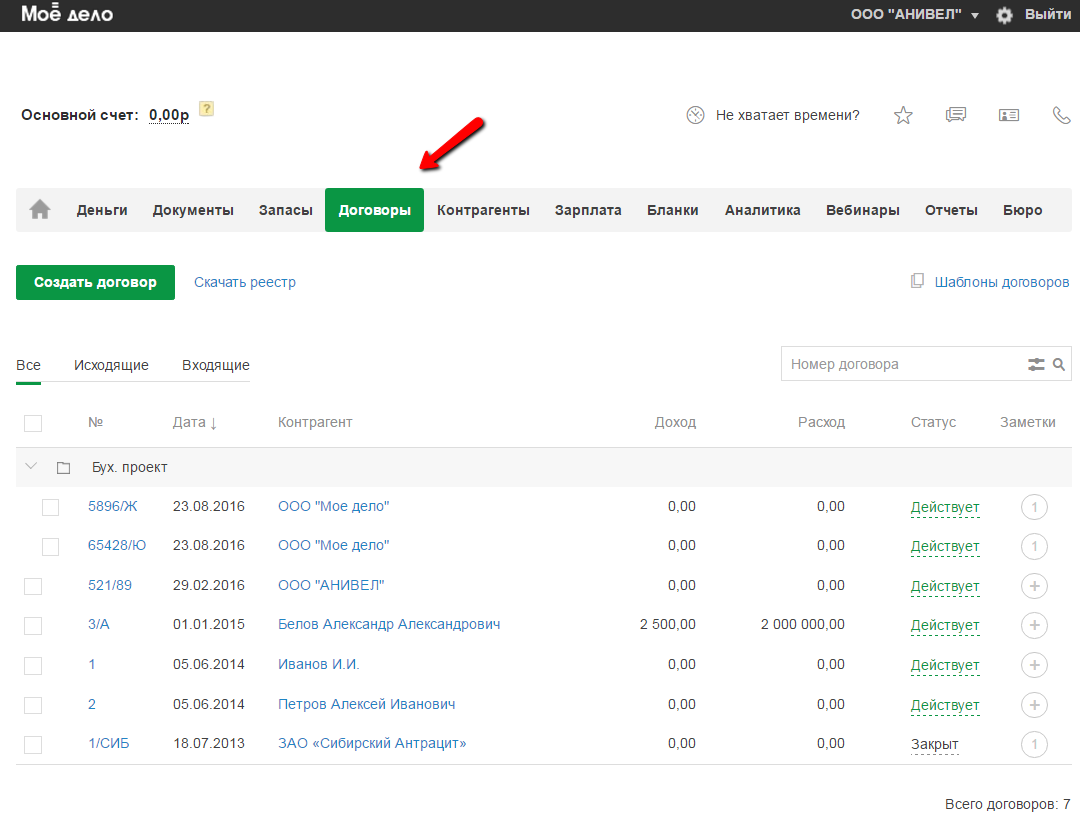Open settings gear icon in header
1080x826 pixels.
click(x=1005, y=15)
